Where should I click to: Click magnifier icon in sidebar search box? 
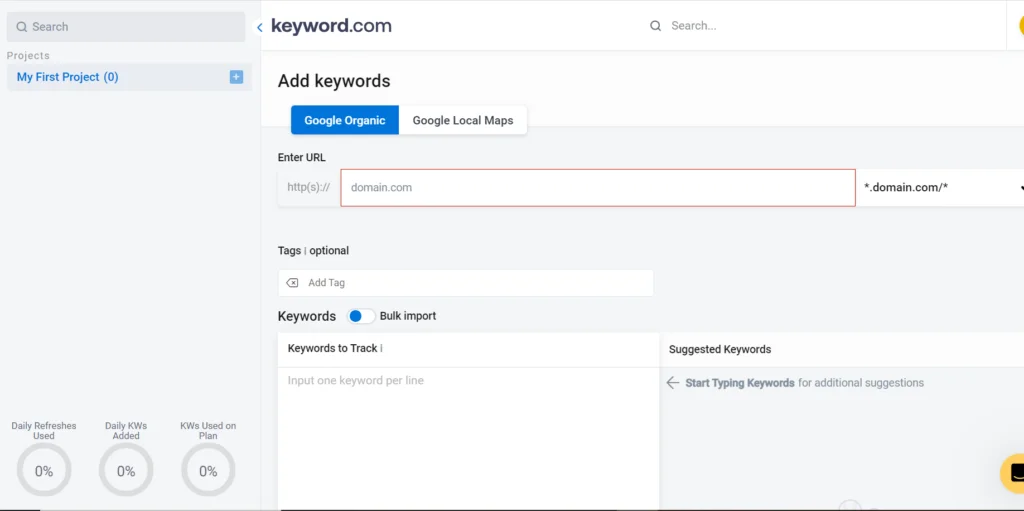(22, 27)
